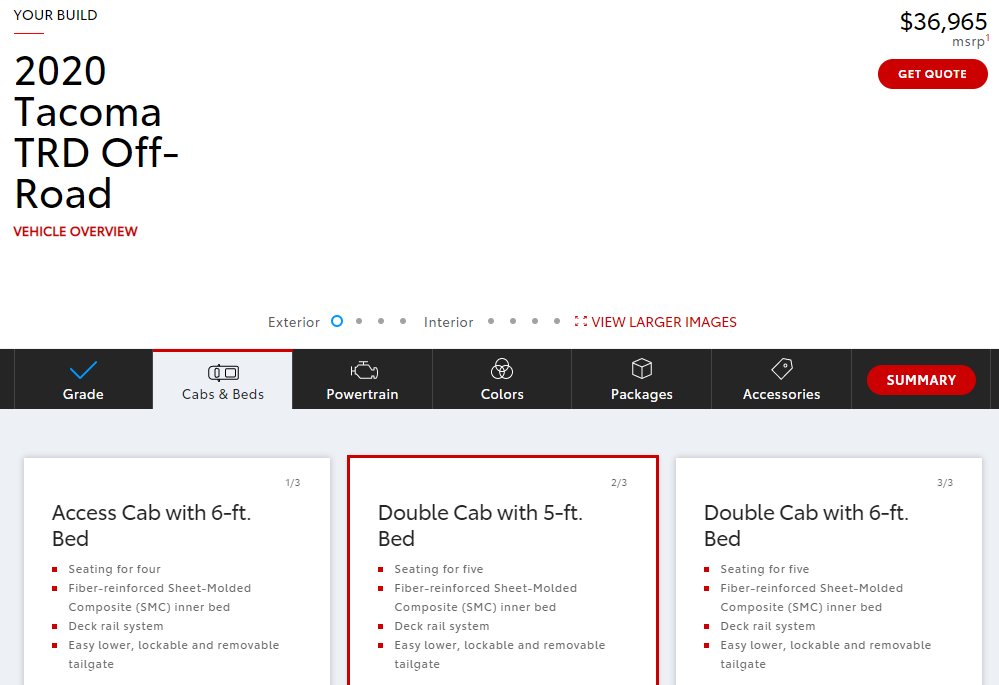Select the second Exterior image dot
Screen dimensions: 999x685
pos(359,321)
